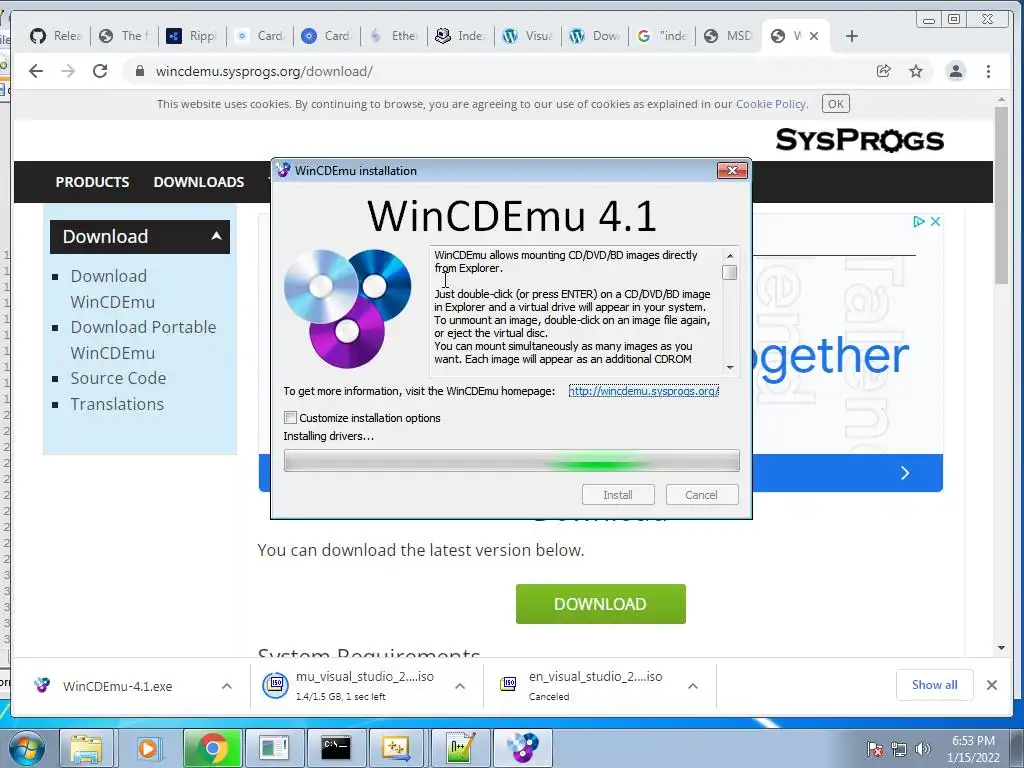1024x768 pixels.
Task: Close the advertisement with its X
Action: (935, 221)
